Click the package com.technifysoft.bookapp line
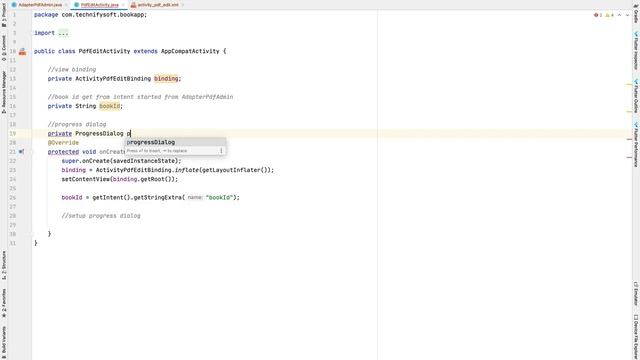The width and height of the screenshot is (640, 360). (90, 15)
